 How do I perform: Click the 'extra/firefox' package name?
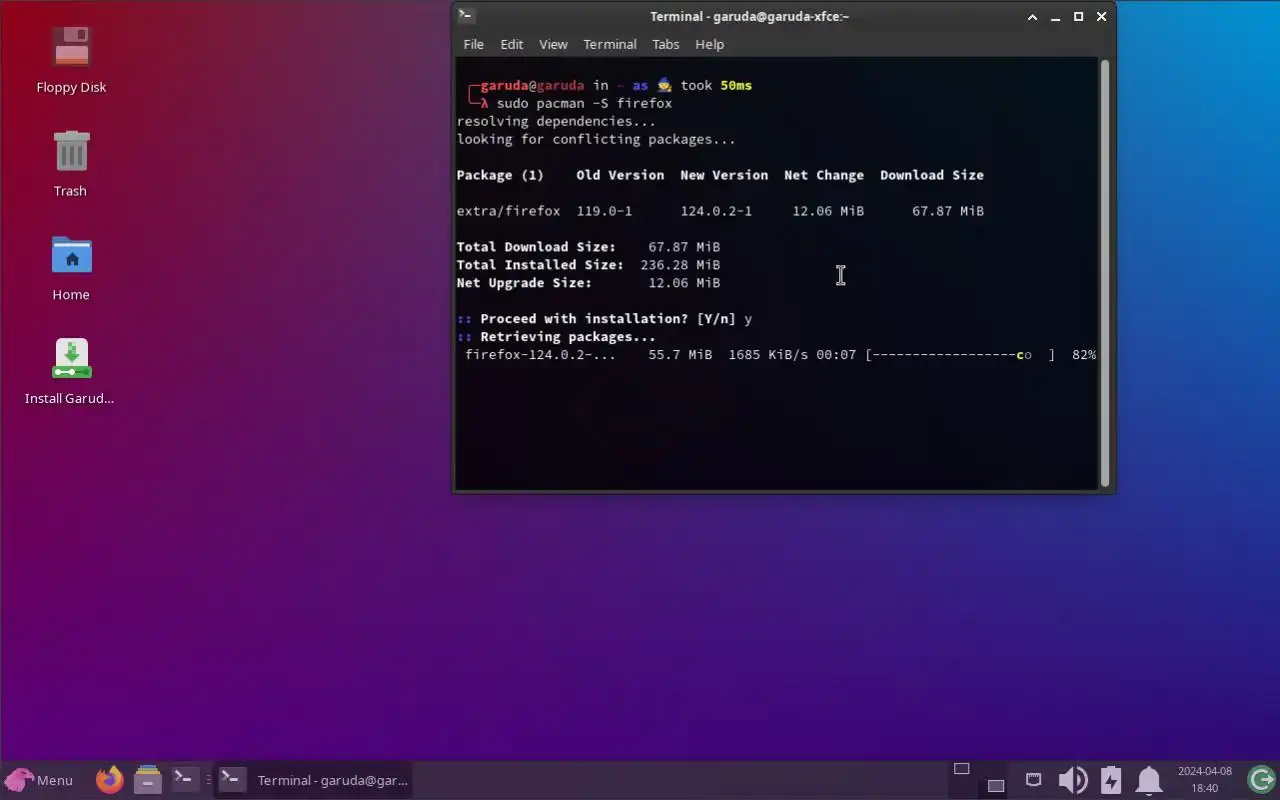pyautogui.click(x=508, y=211)
